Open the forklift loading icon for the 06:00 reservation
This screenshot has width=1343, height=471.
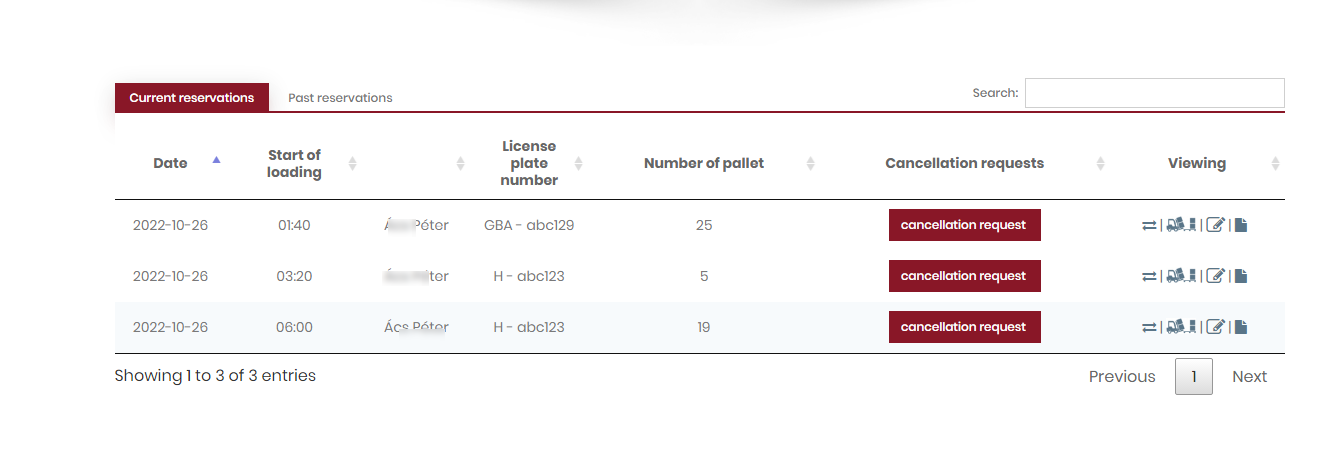click(1181, 327)
